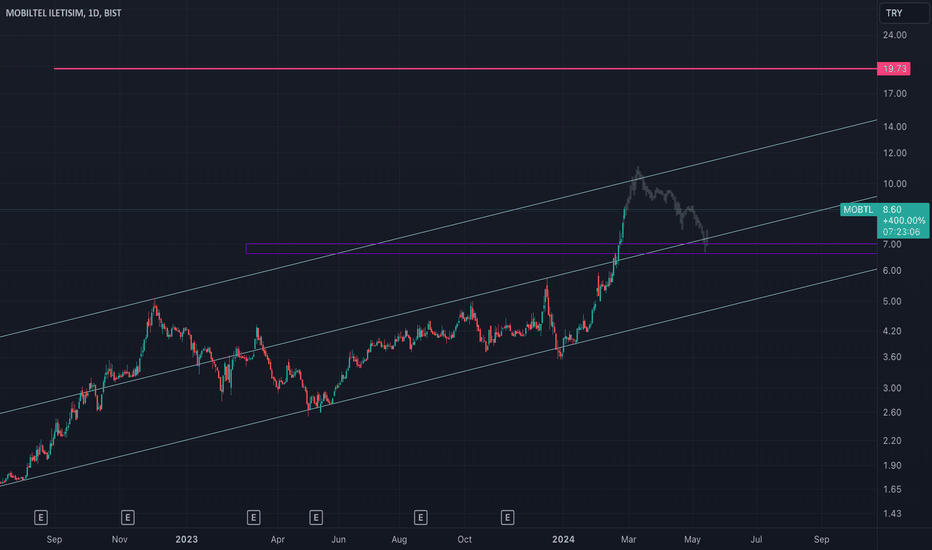Click the 24.00 price axis label

[895, 35]
